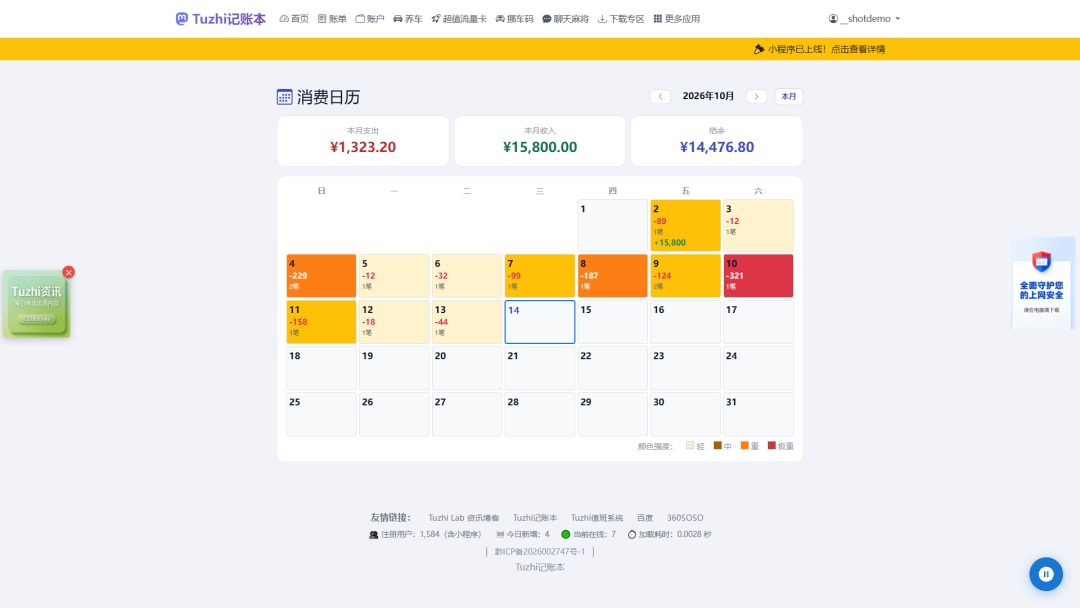This screenshot has width=1080, height=608.
Task: Click the 结余 ¥14,476.80 card
Action: tap(717, 140)
